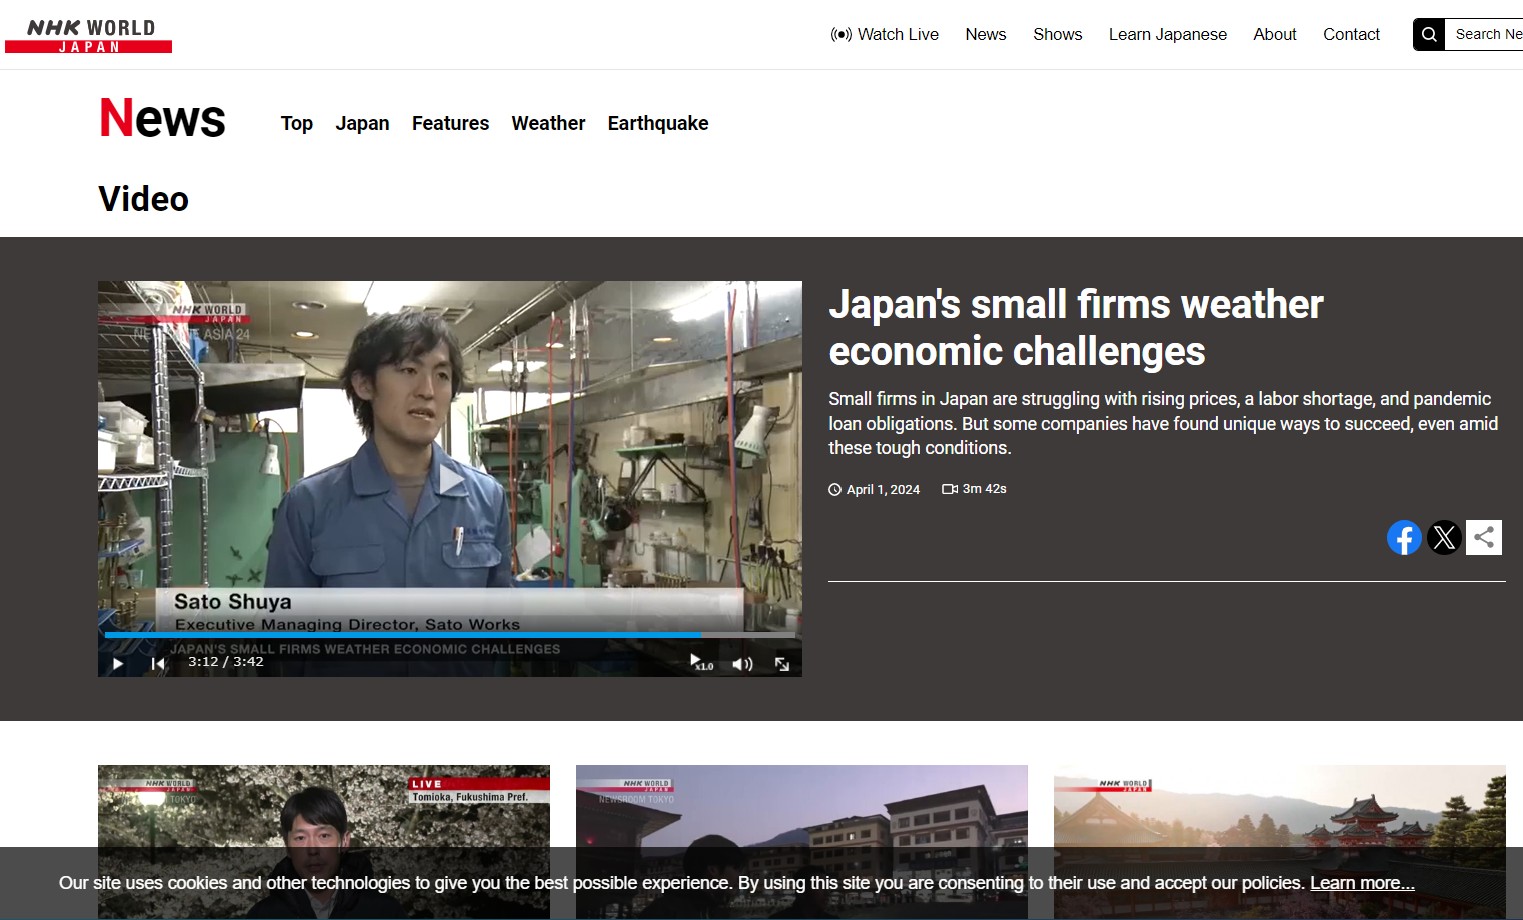The height and width of the screenshot is (920, 1523).
Task: Open the News navigation menu
Action: [986, 34]
